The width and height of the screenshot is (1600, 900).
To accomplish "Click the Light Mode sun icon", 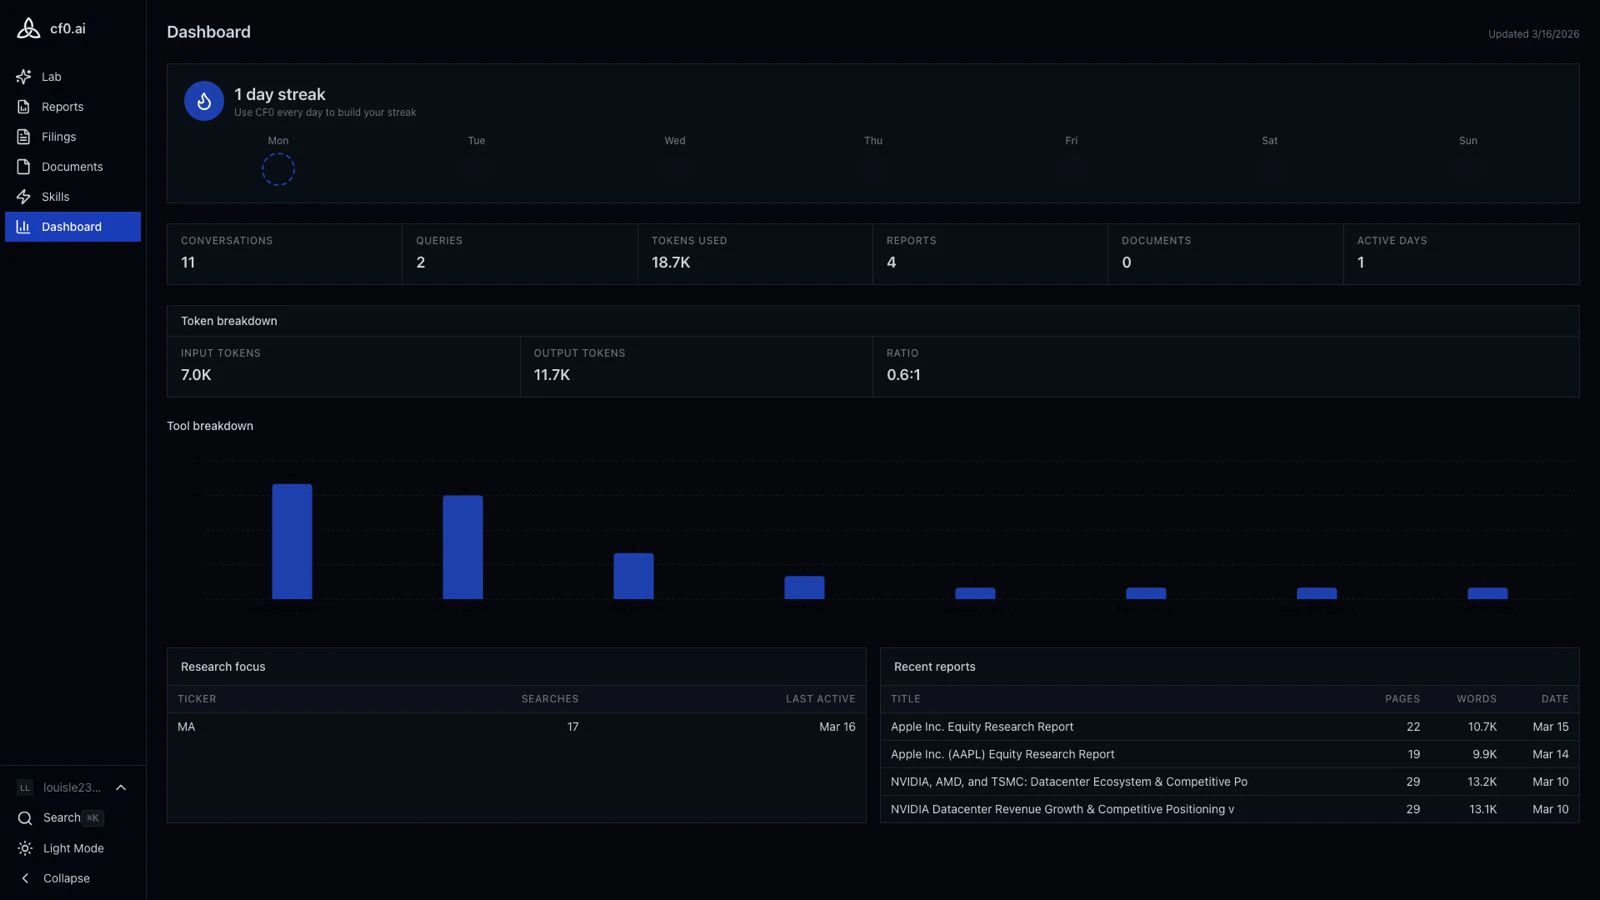I will click(x=25, y=848).
